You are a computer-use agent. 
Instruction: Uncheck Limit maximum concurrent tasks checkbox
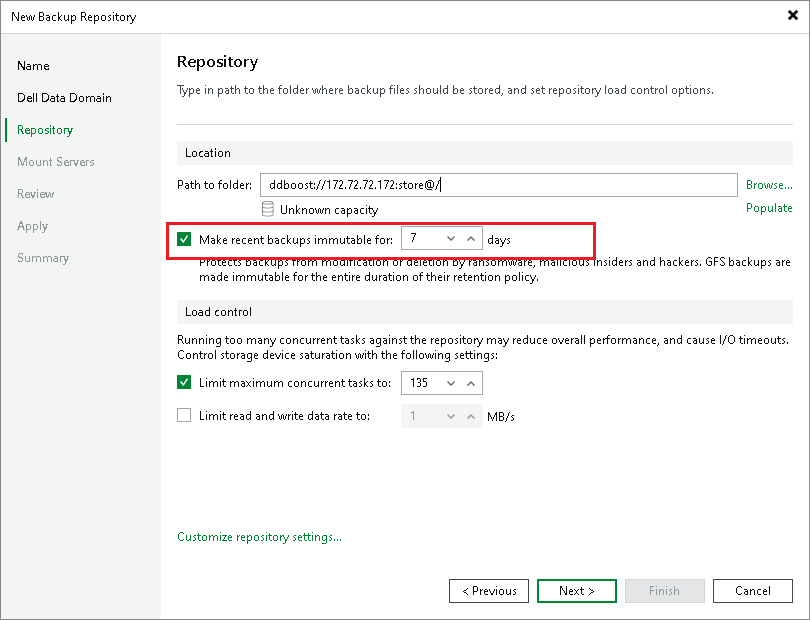click(184, 382)
